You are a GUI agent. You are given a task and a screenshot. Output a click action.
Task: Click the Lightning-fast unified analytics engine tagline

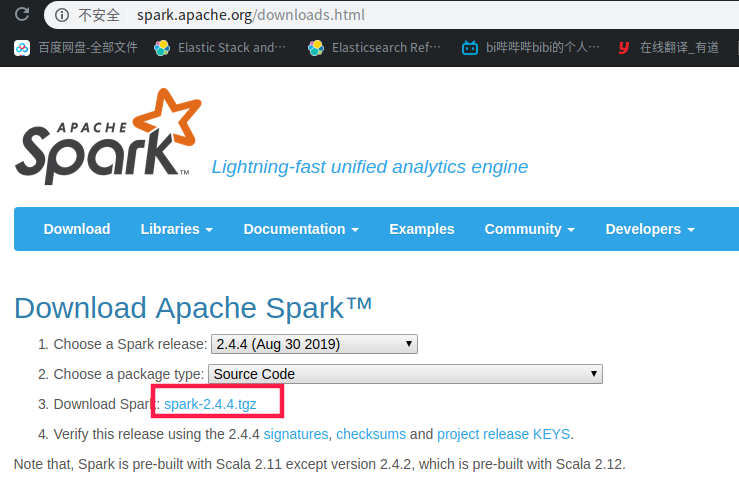point(370,167)
